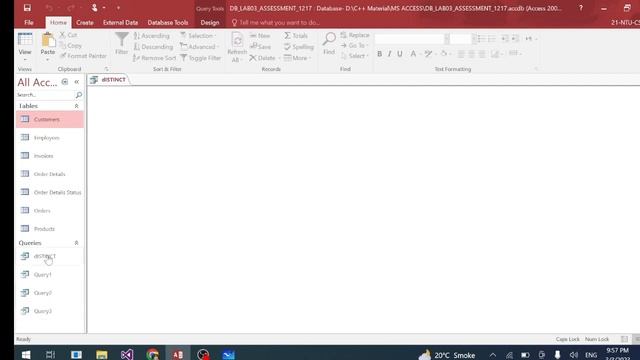
Task: Collapse the Tables group
Action: click(76, 106)
